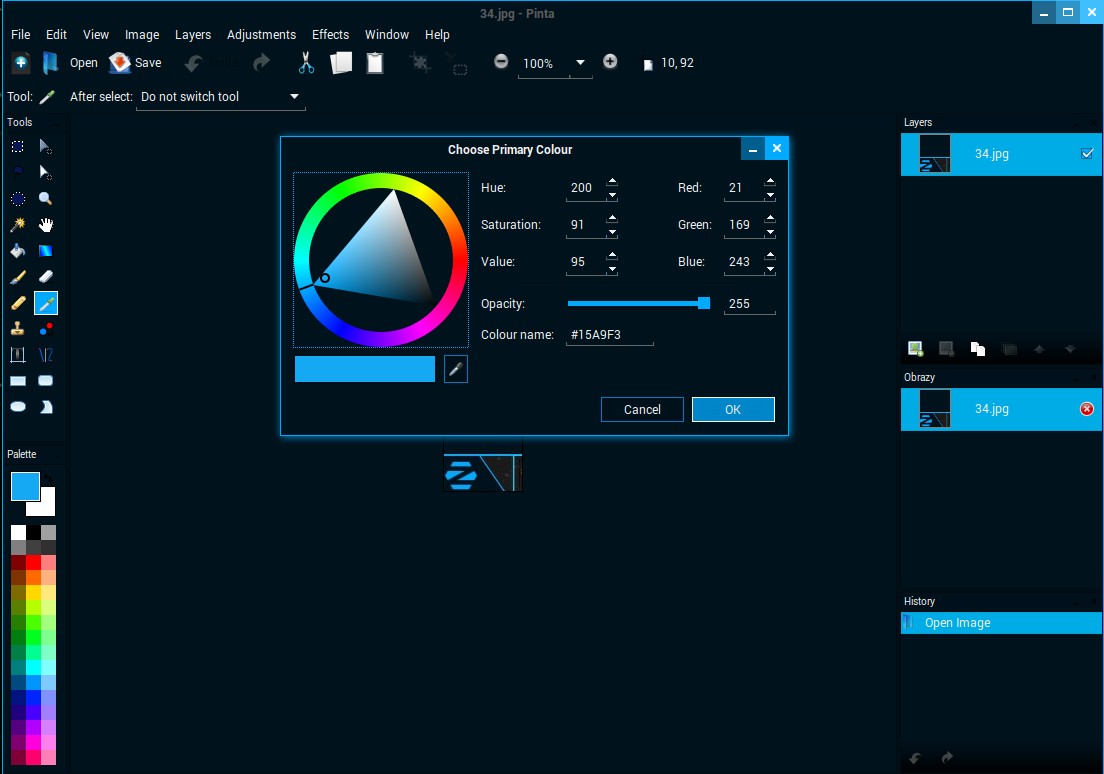The width and height of the screenshot is (1104, 774).
Task: Activate the Zoom magnifier tool
Action: click(x=46, y=198)
